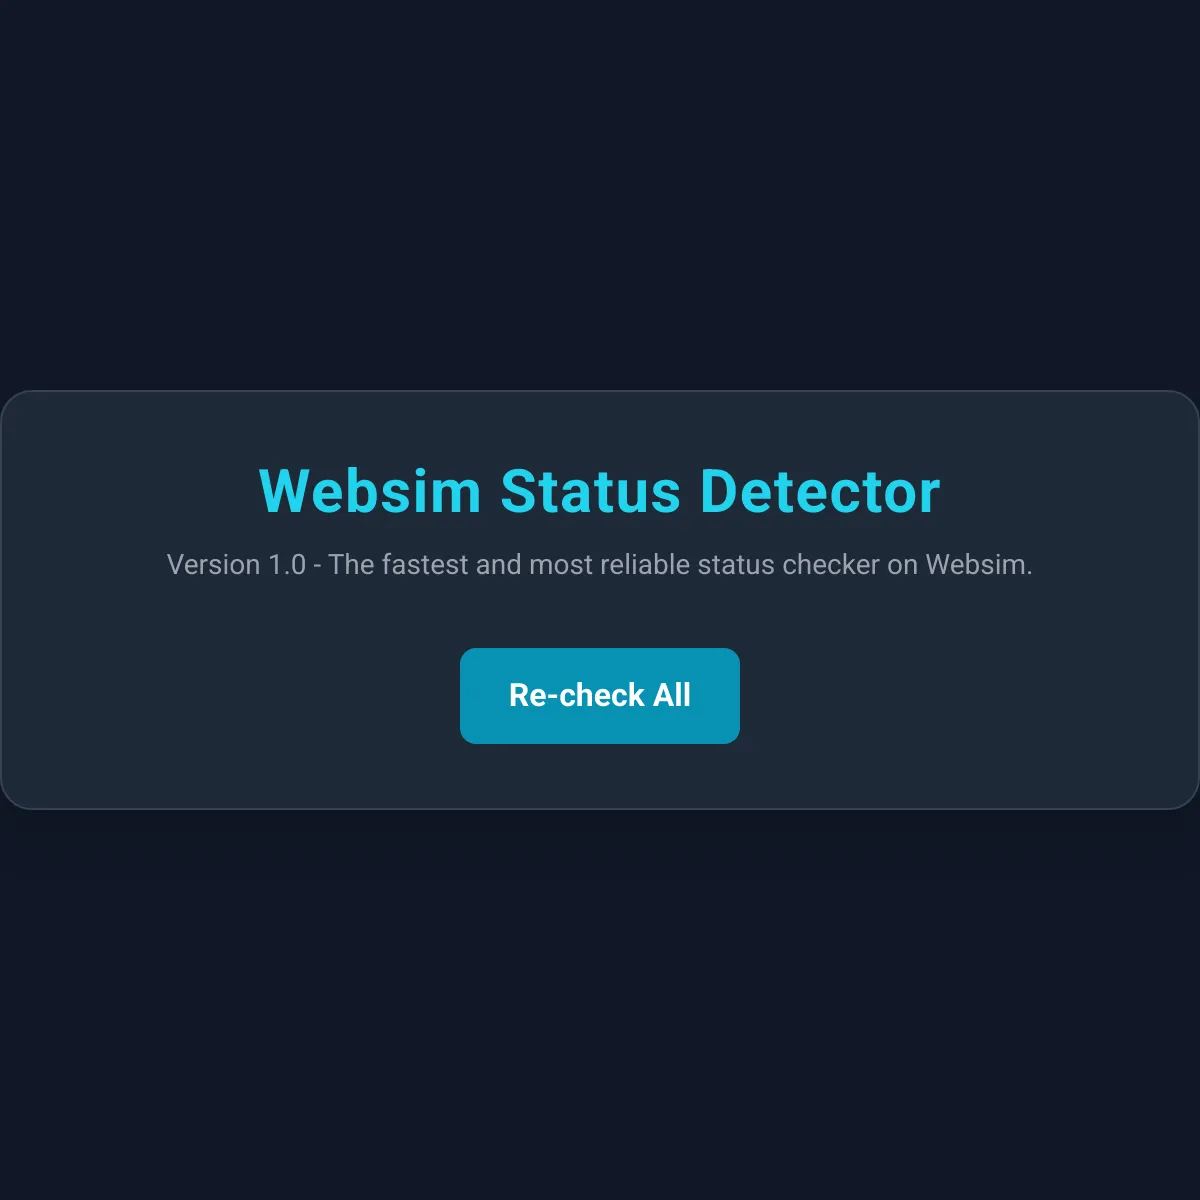Click empty card area beneath Re-check All button
This screenshot has height=1200, width=1200.
(x=600, y=776)
